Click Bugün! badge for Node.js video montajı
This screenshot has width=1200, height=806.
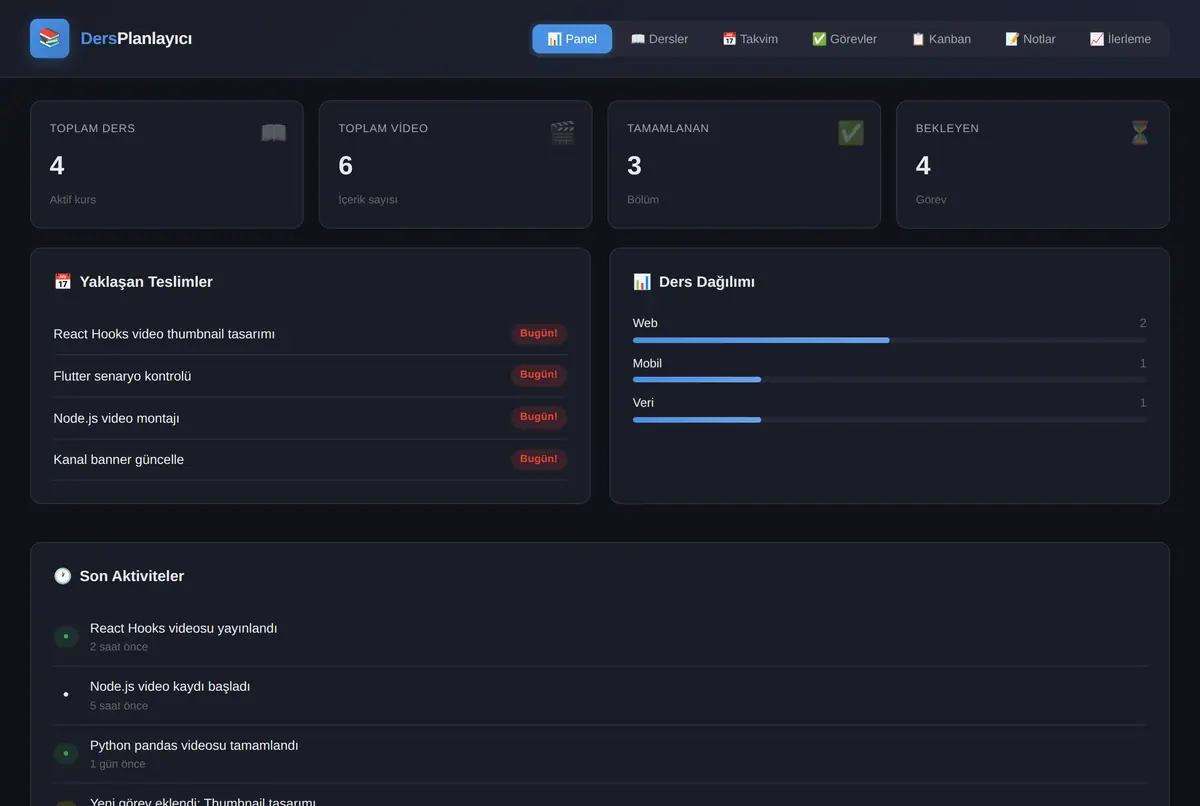pos(539,417)
